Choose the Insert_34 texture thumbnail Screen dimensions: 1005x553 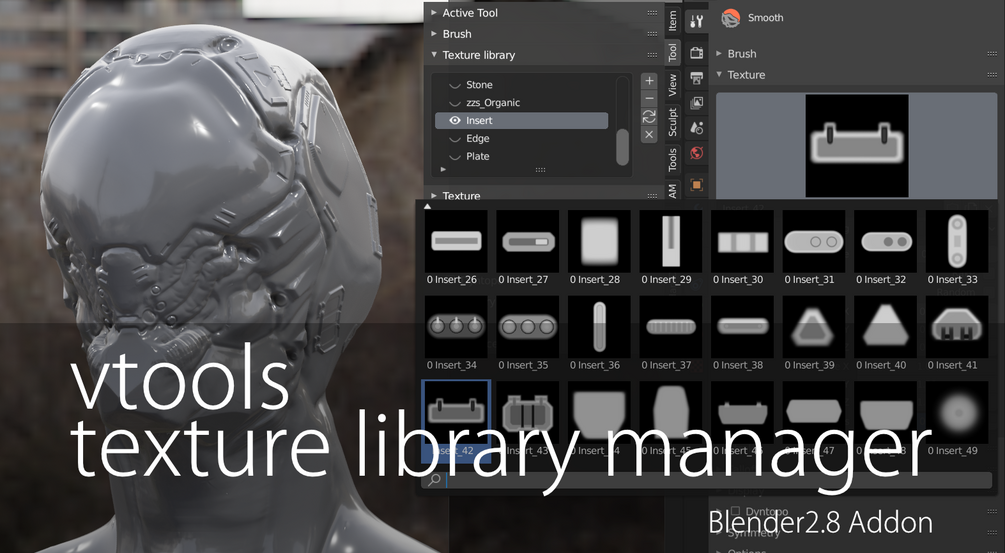(456, 327)
